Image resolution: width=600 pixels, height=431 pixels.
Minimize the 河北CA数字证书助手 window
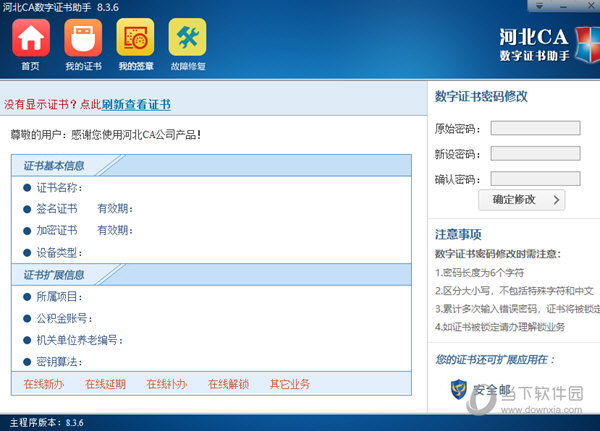pos(563,6)
